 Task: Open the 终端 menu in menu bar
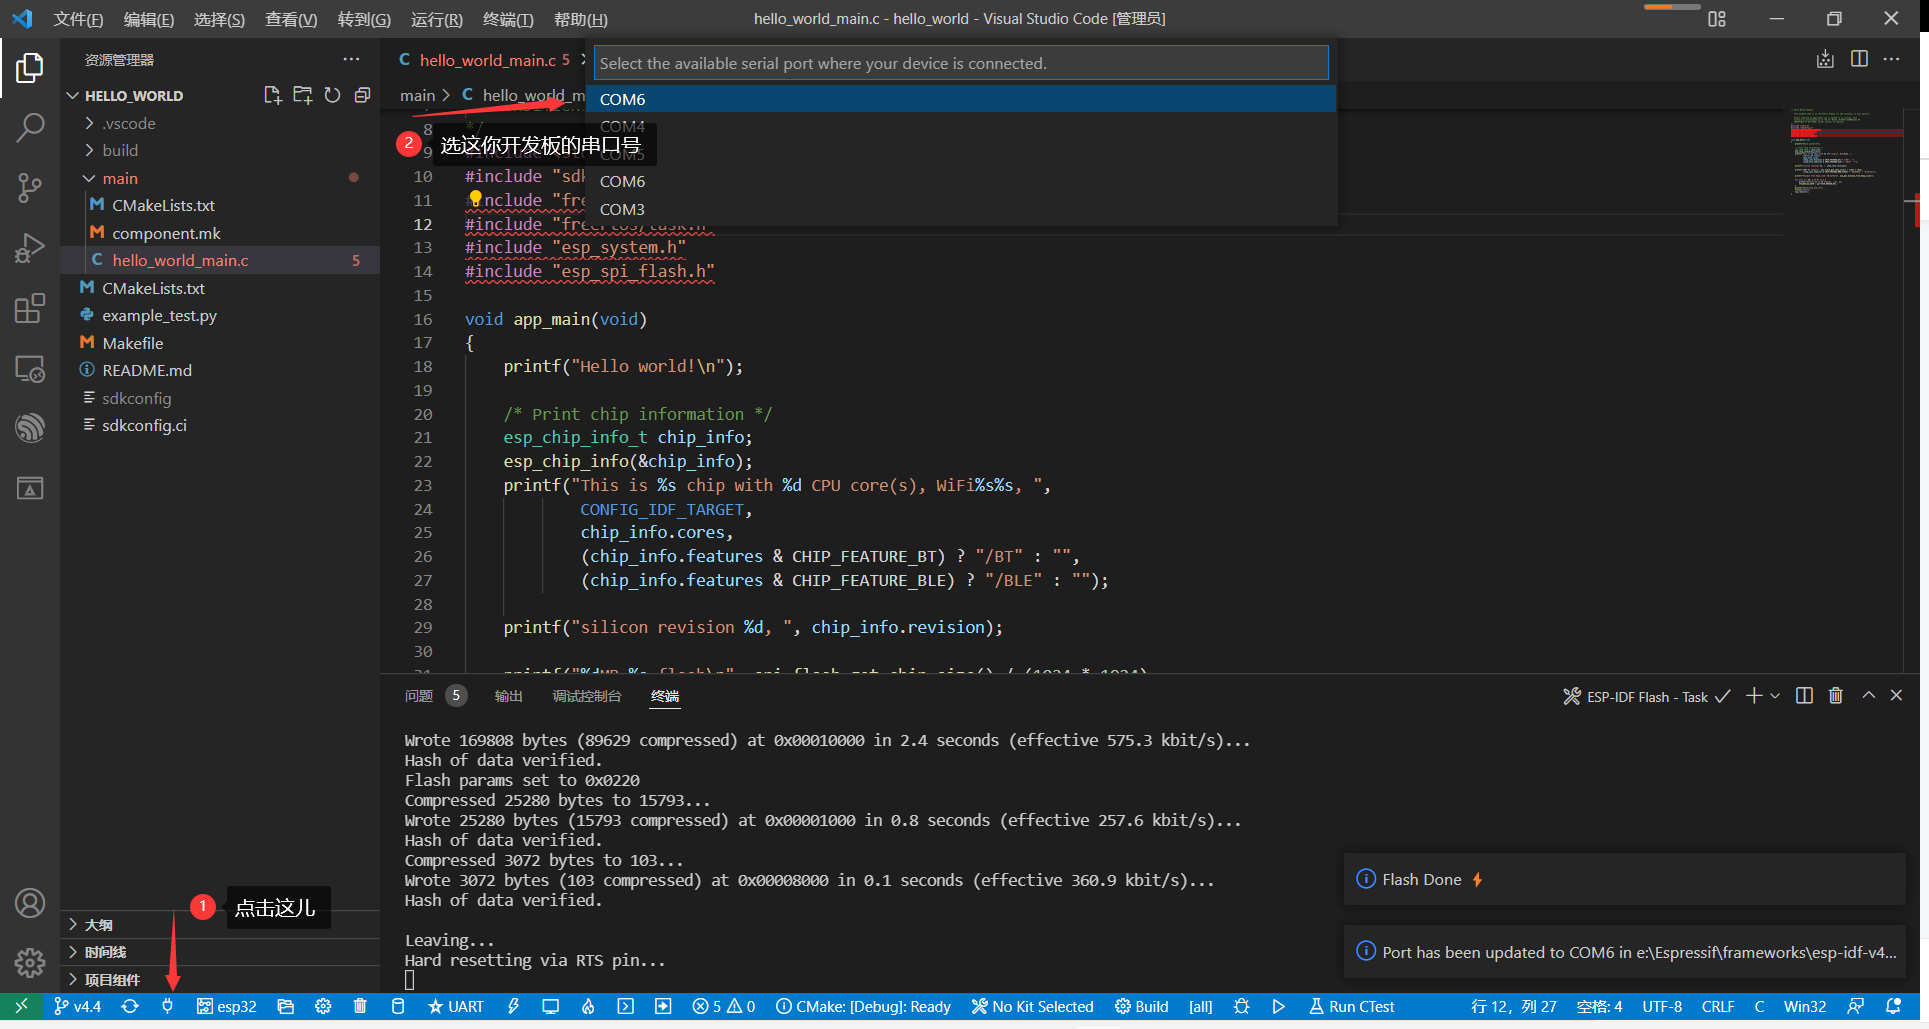tap(507, 19)
